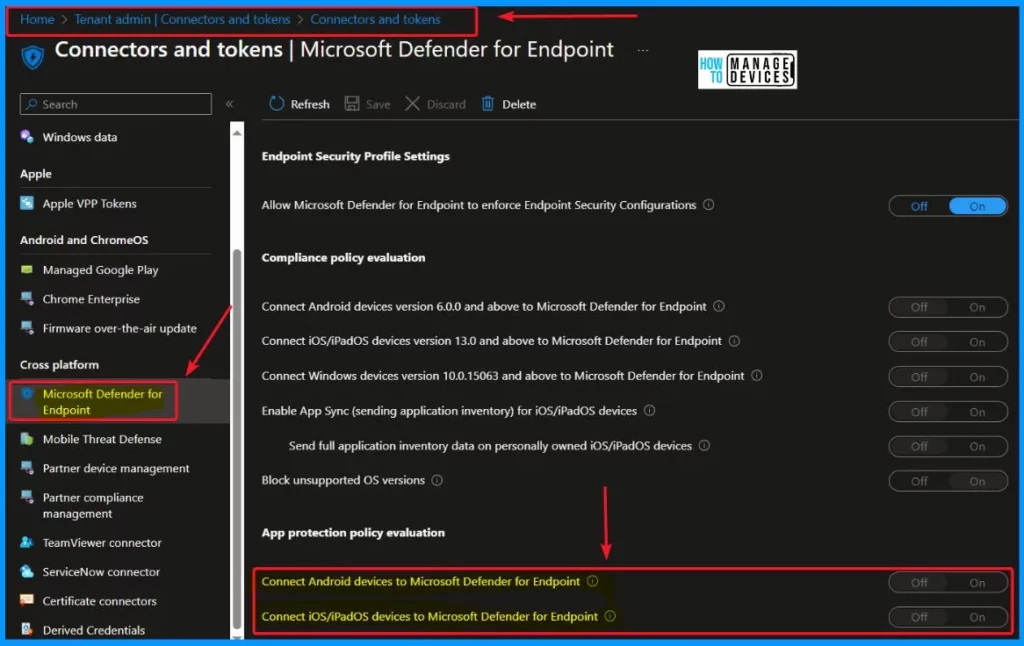Screen dimensions: 1024x646
Task: Click the TeamViewer connector icon
Action: 27,542
